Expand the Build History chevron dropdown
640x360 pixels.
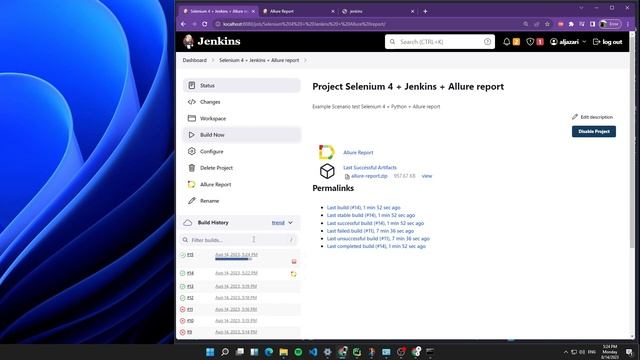(291, 223)
